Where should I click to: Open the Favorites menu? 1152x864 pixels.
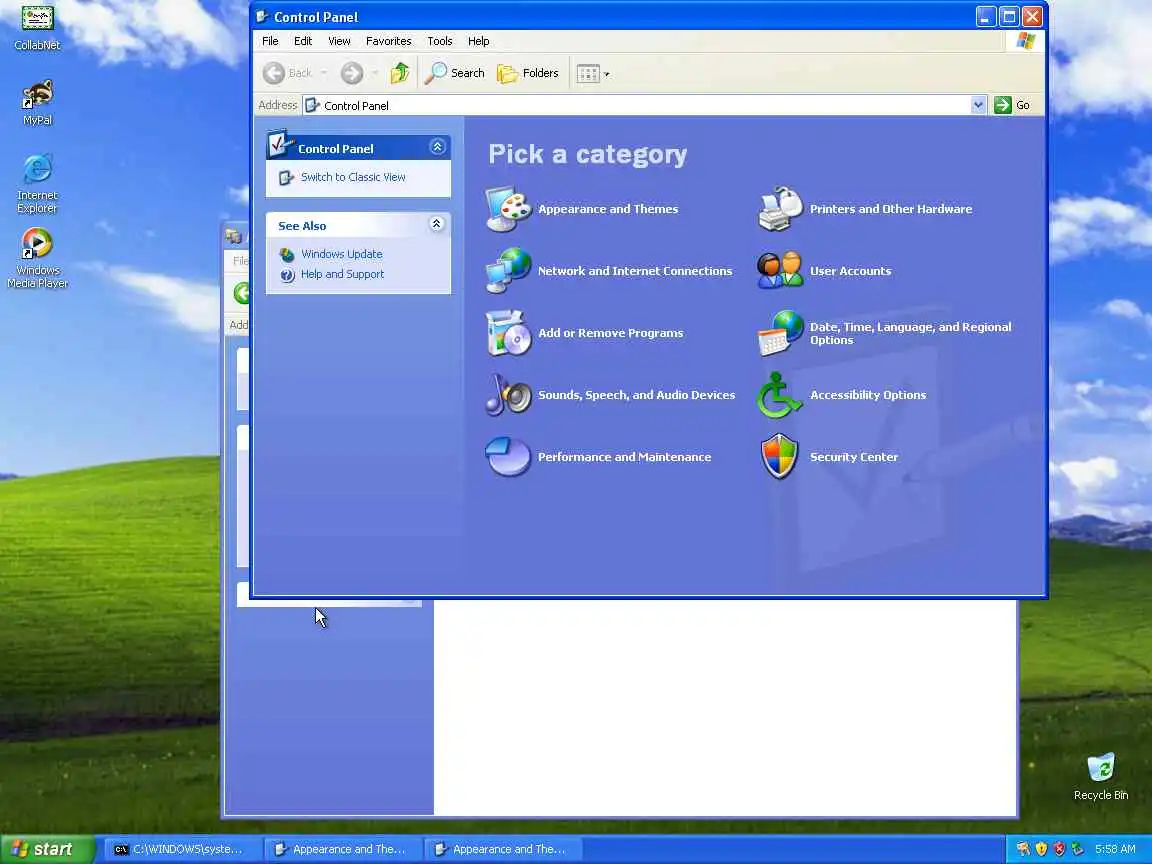(x=389, y=41)
